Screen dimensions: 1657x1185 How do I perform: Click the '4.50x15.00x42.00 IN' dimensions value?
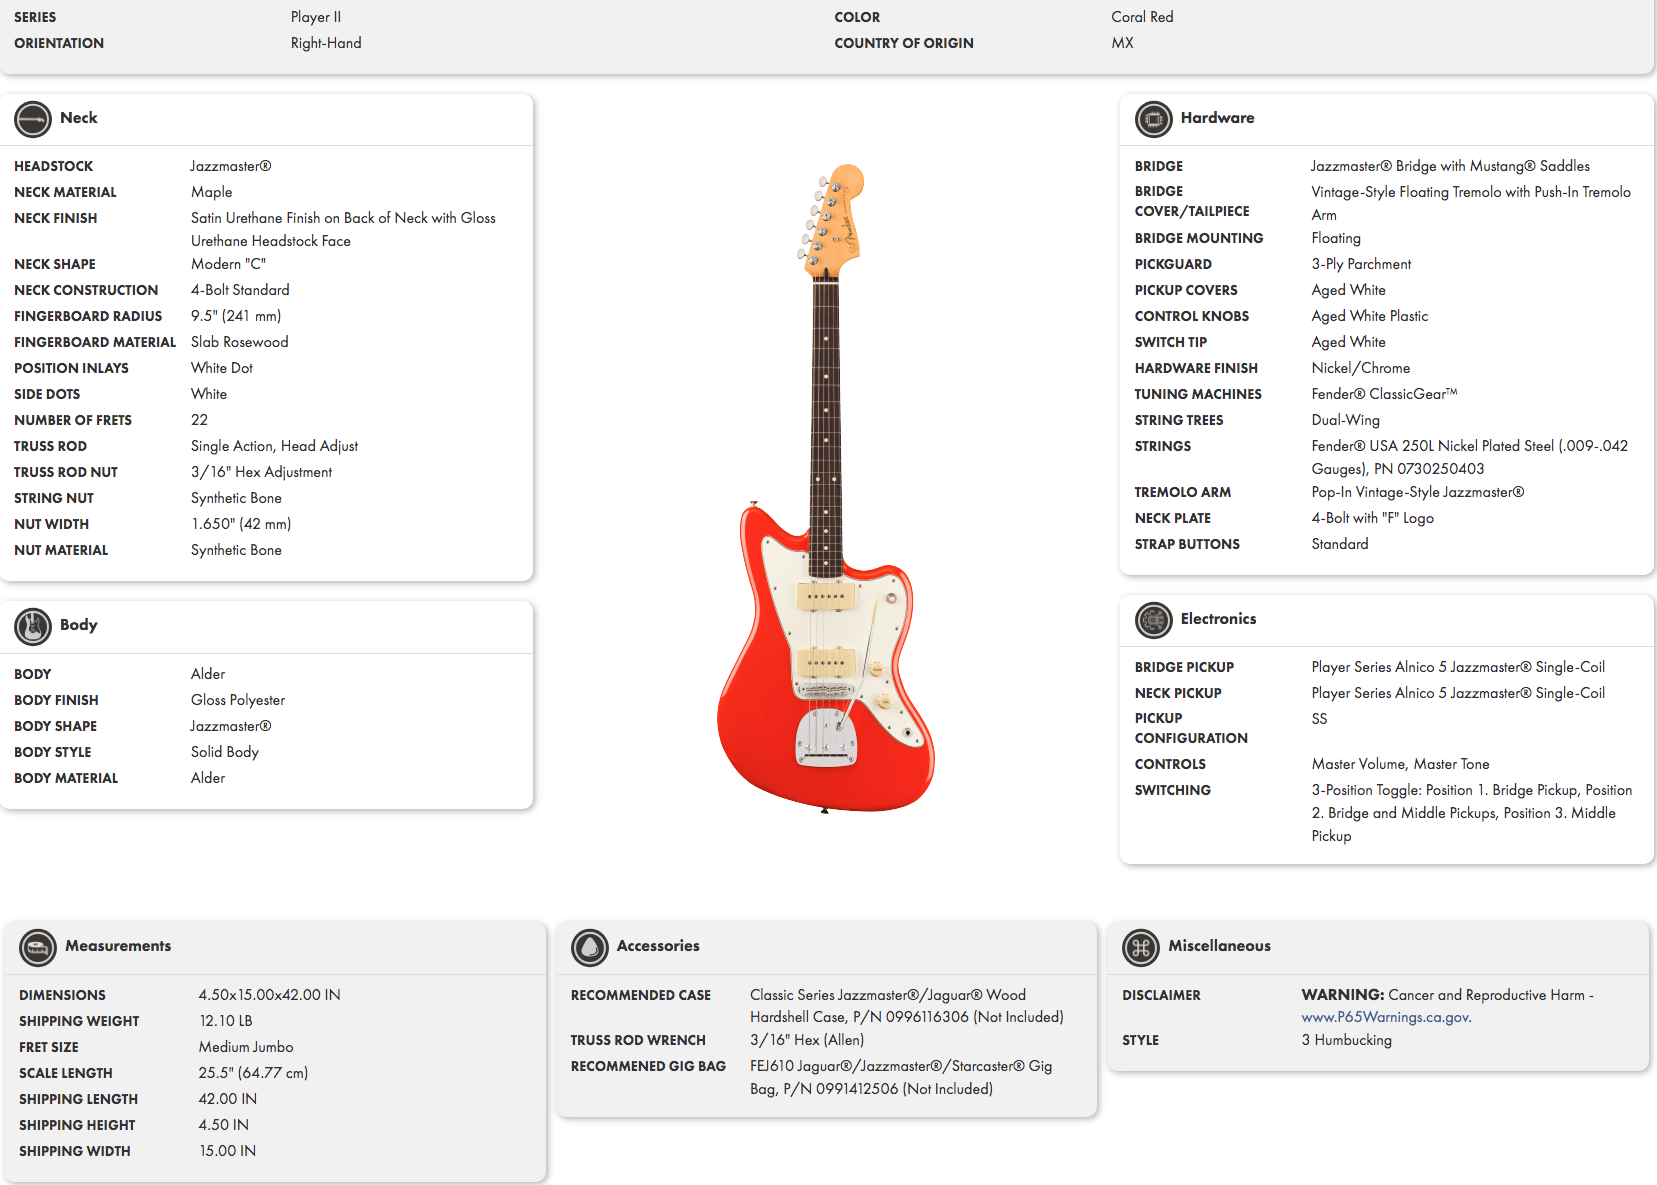pos(269,995)
